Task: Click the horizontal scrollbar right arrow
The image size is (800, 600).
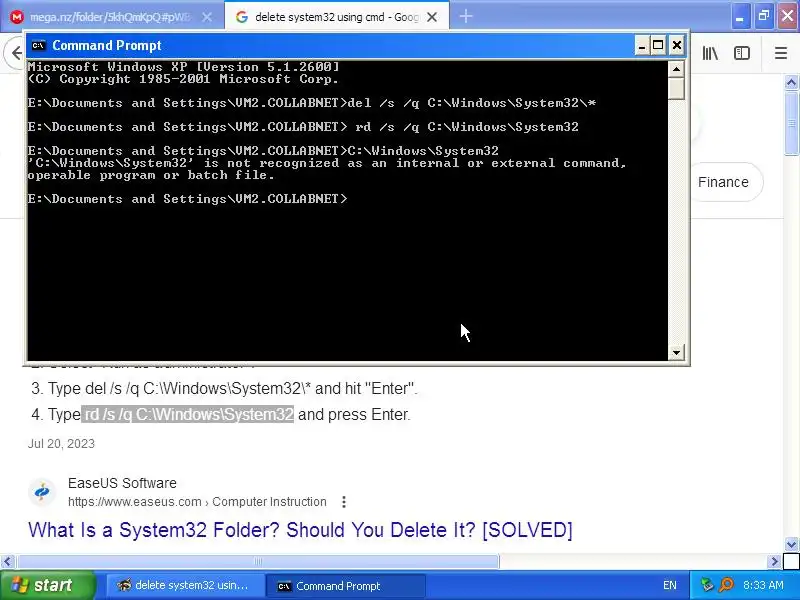Action: coord(774,562)
